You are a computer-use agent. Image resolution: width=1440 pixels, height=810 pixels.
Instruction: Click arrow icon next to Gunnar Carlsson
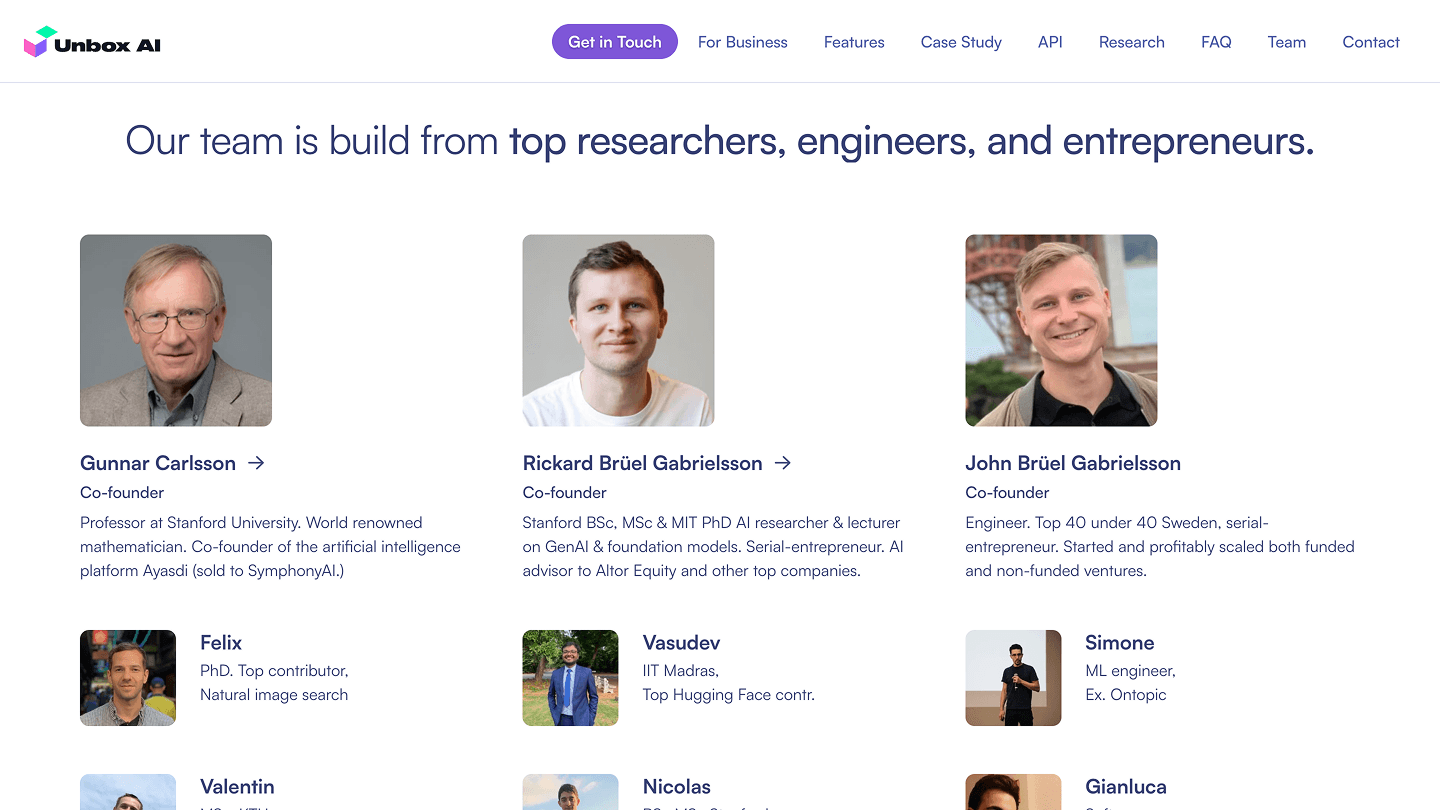[256, 463]
